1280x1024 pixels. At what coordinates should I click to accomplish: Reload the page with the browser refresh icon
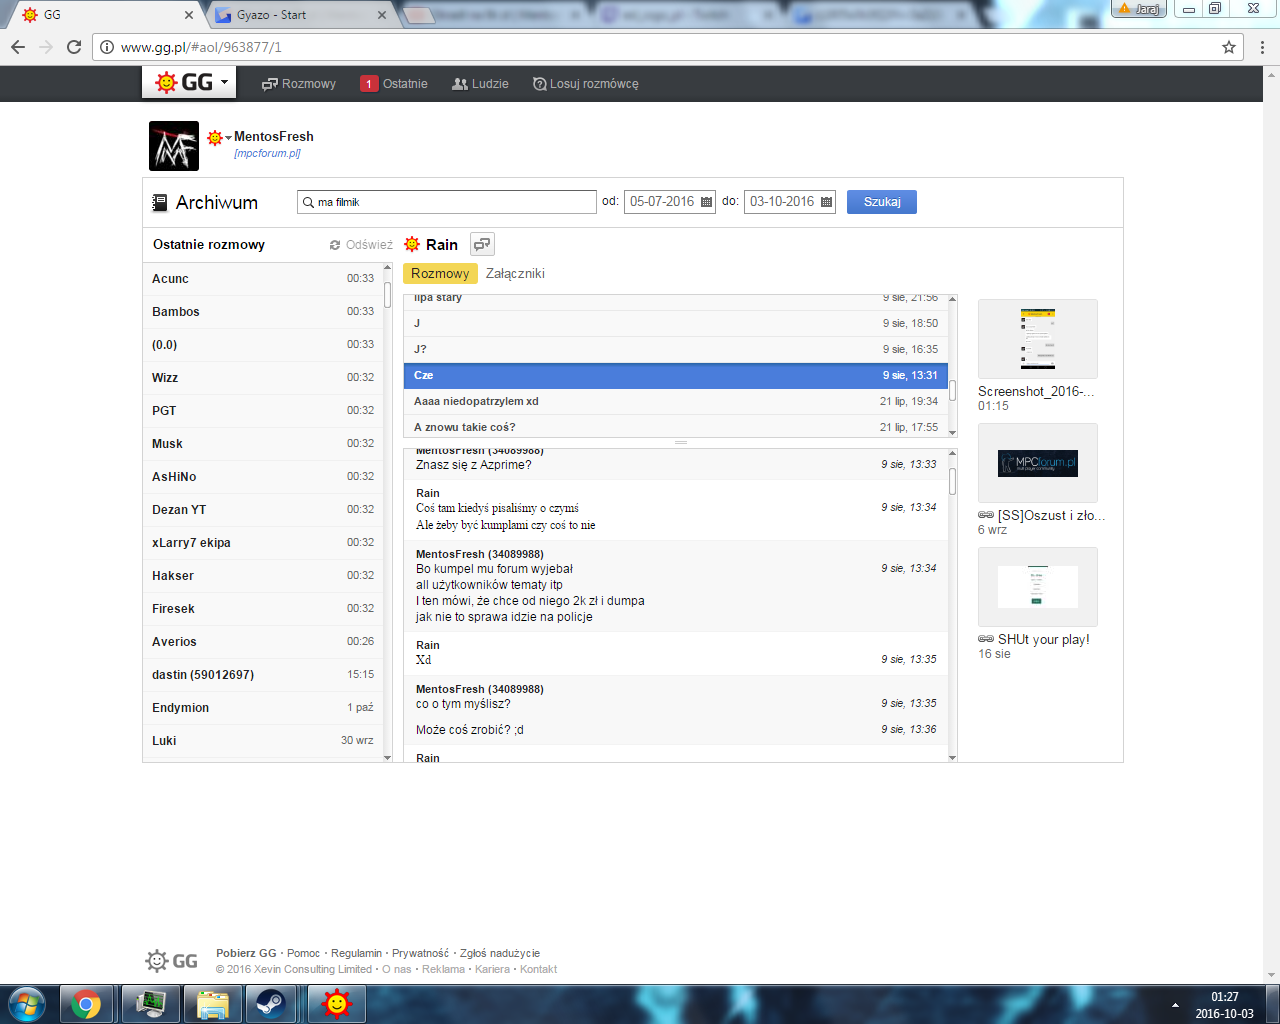tap(74, 47)
